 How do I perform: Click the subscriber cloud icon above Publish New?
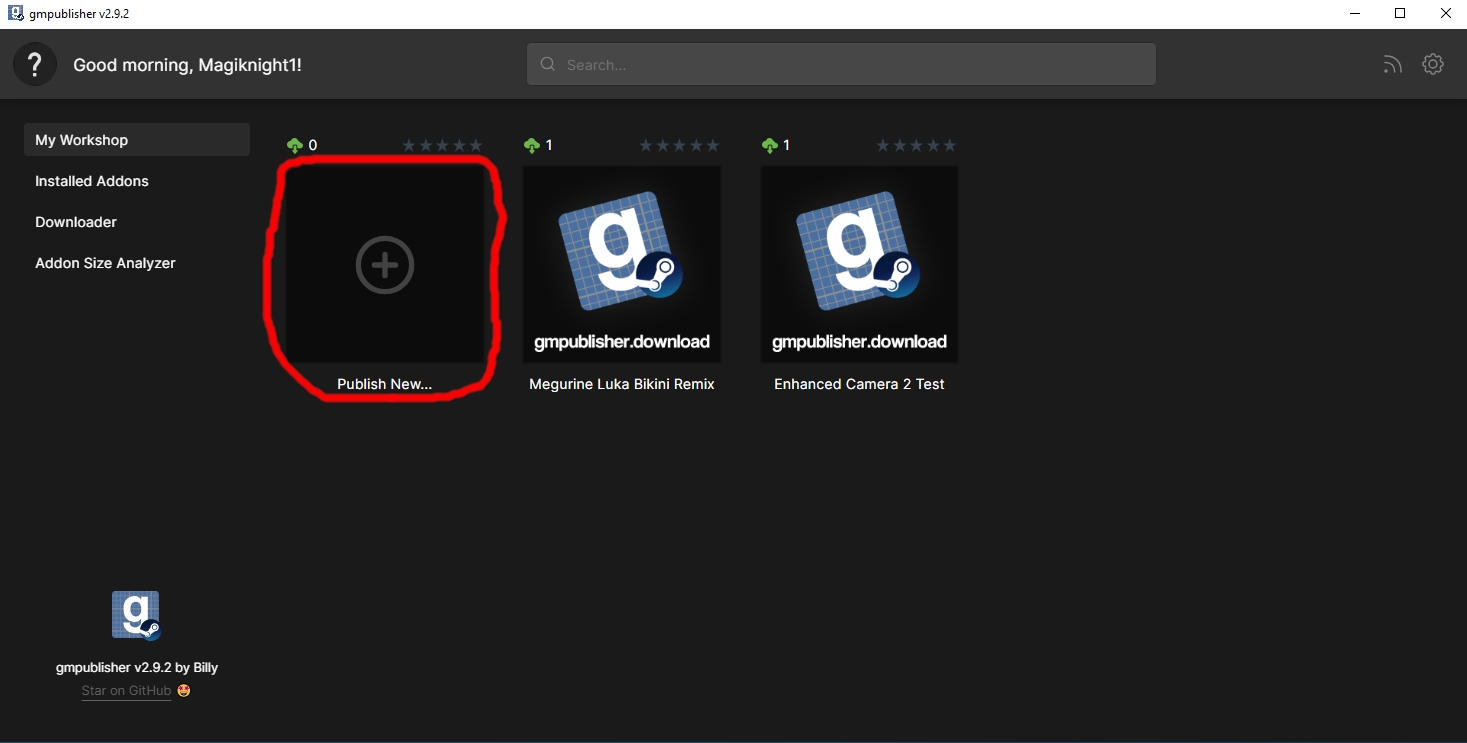(294, 146)
